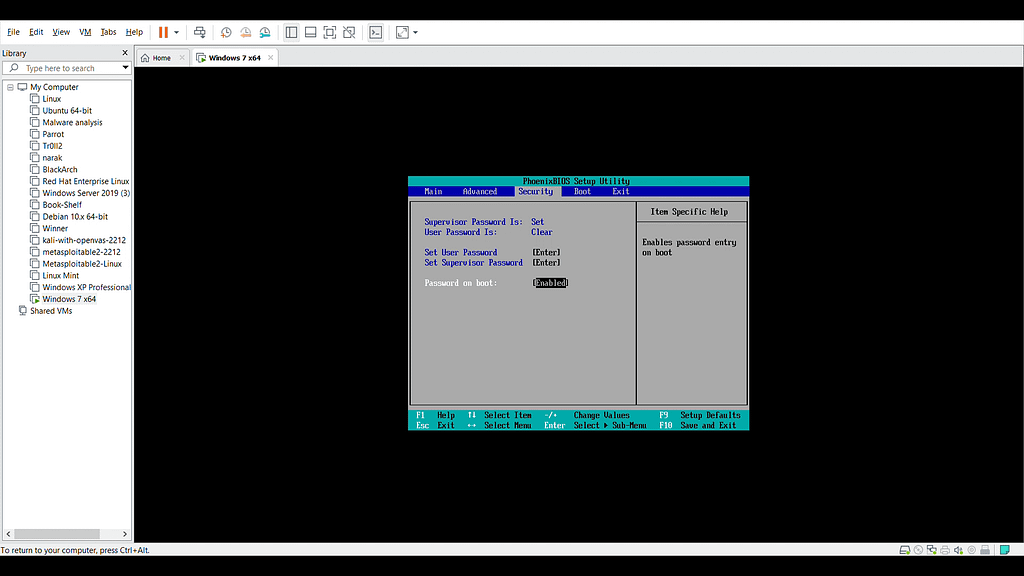This screenshot has width=1024, height=576.
Task: Open the Help menu
Action: [x=134, y=32]
